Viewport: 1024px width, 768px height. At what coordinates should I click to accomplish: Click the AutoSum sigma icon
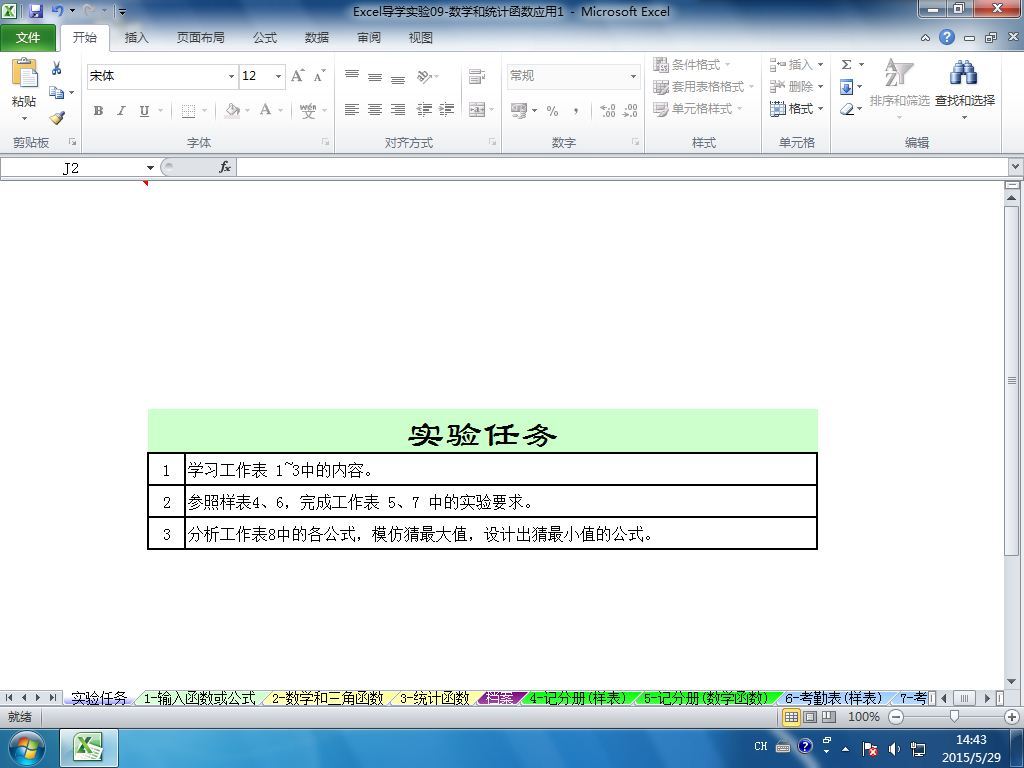point(846,65)
